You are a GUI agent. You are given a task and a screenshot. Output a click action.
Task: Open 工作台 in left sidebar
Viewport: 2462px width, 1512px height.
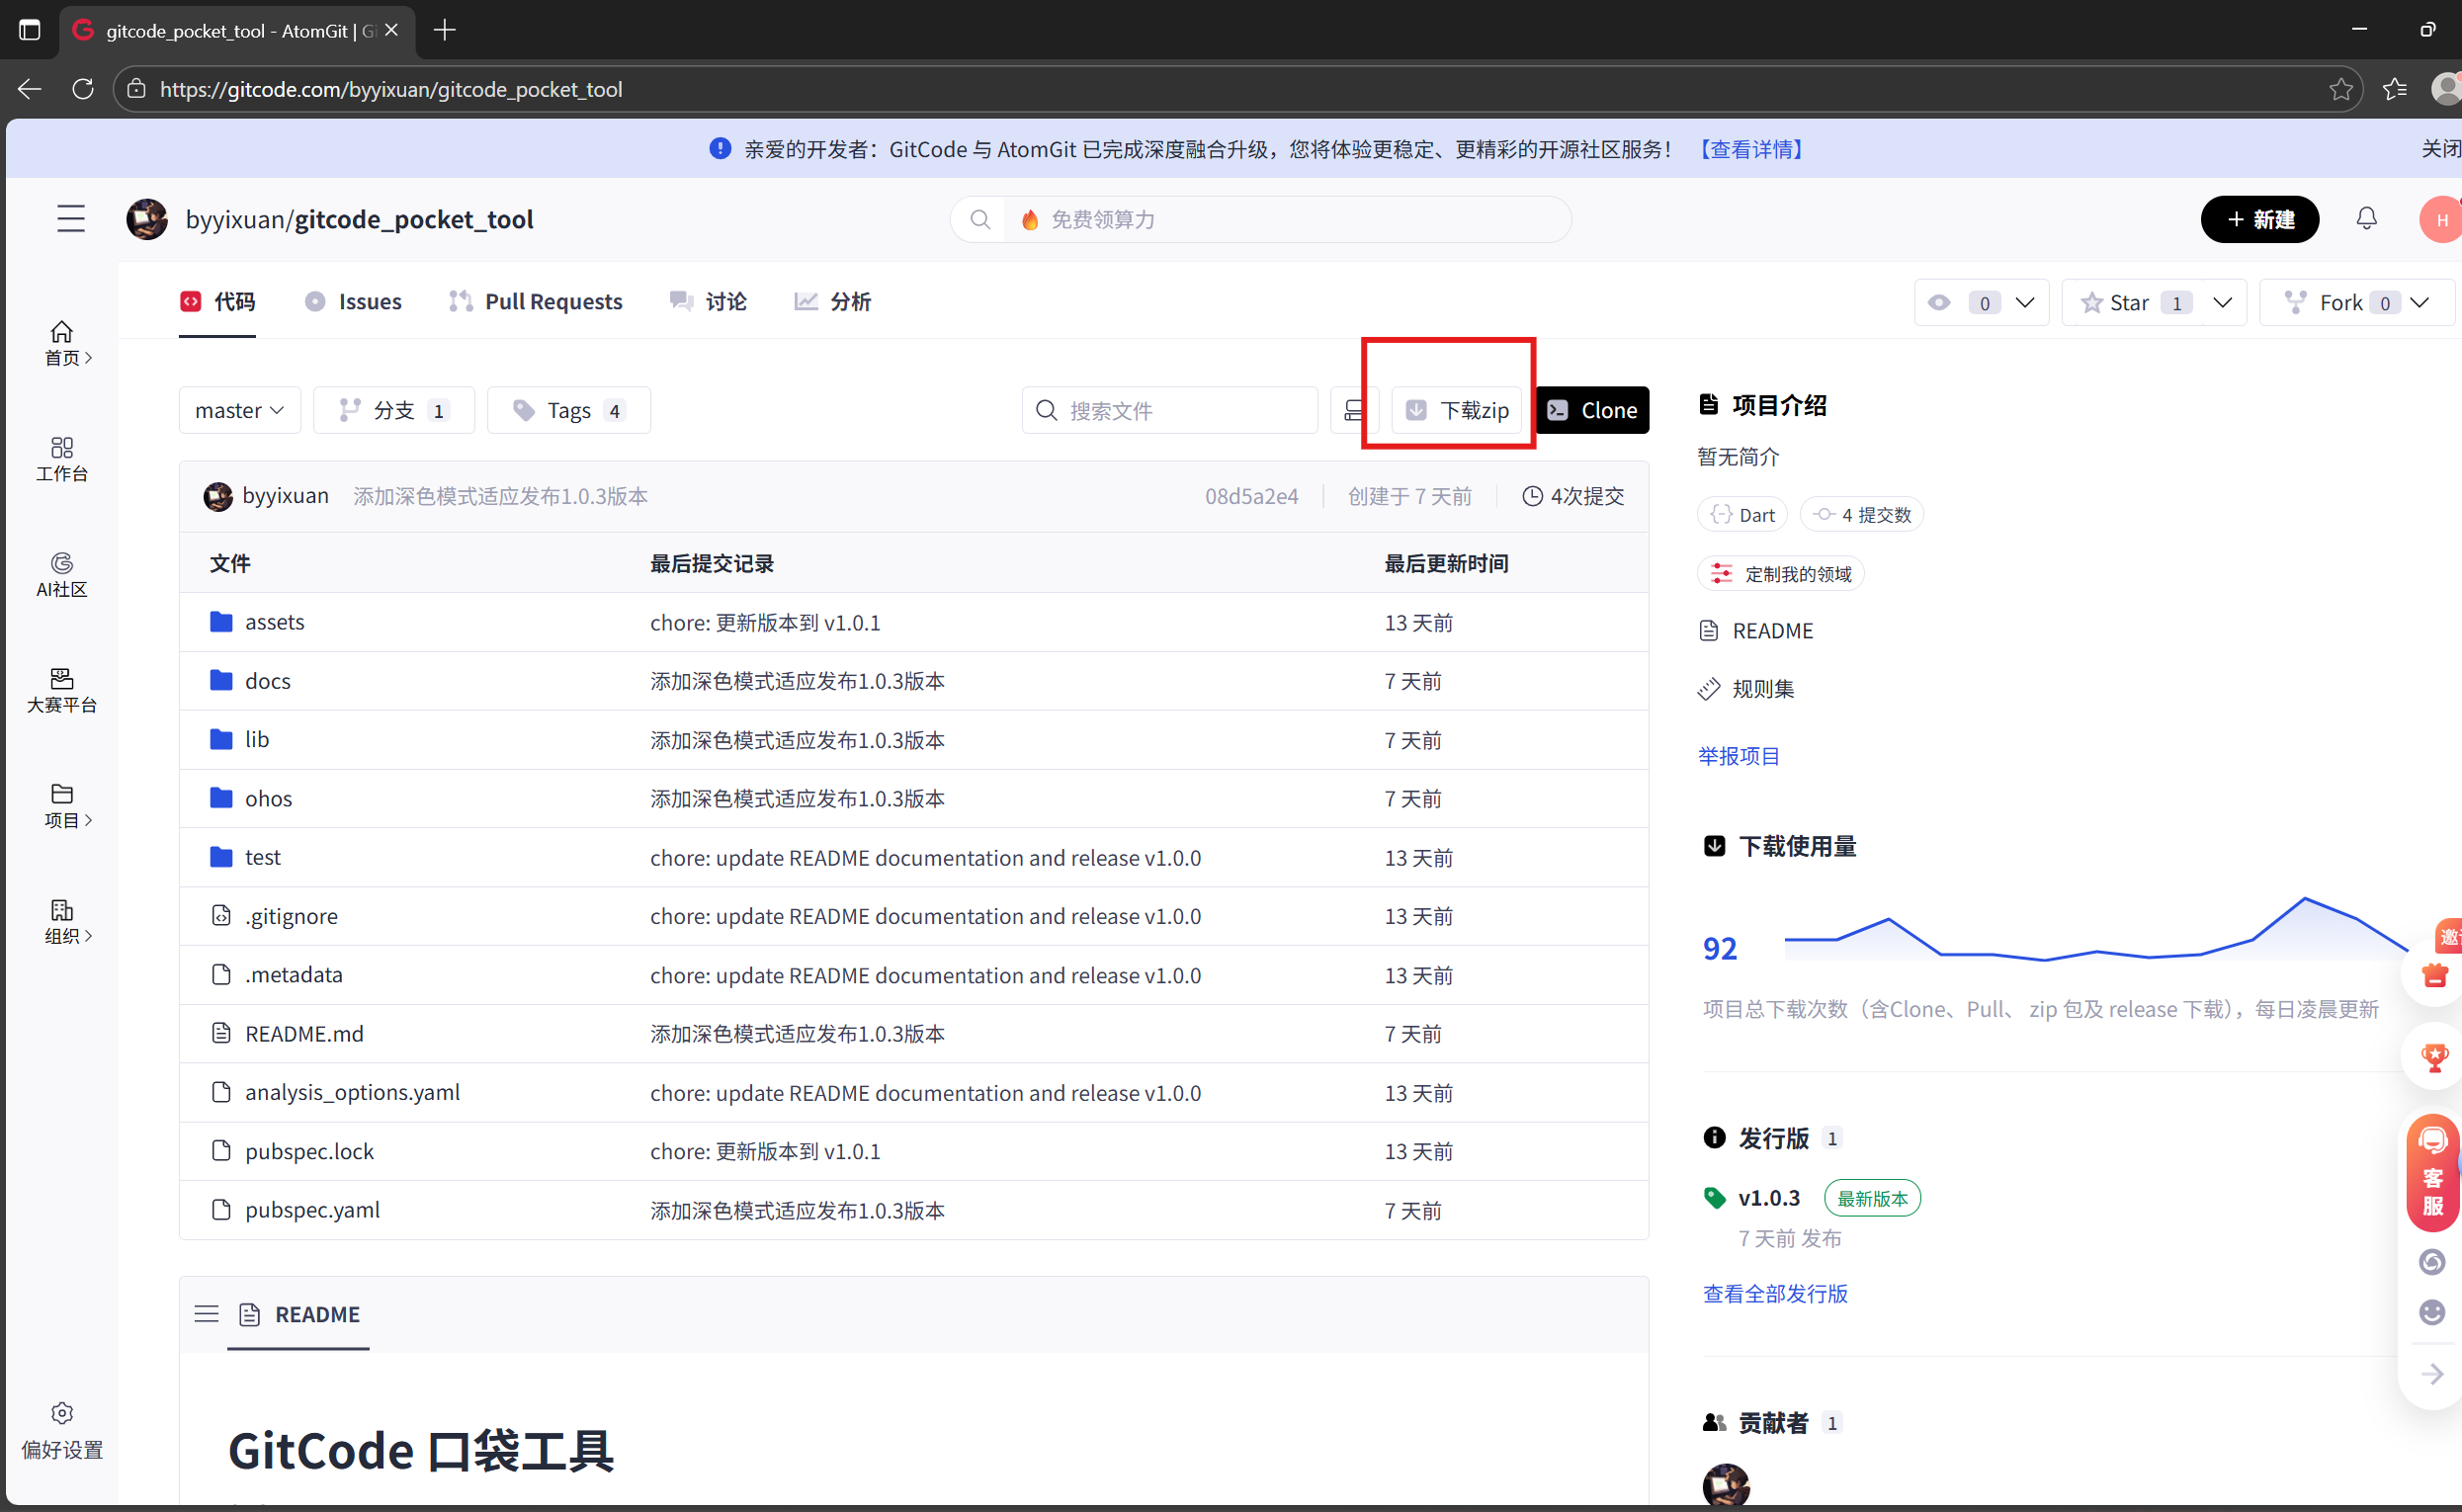(x=62, y=459)
